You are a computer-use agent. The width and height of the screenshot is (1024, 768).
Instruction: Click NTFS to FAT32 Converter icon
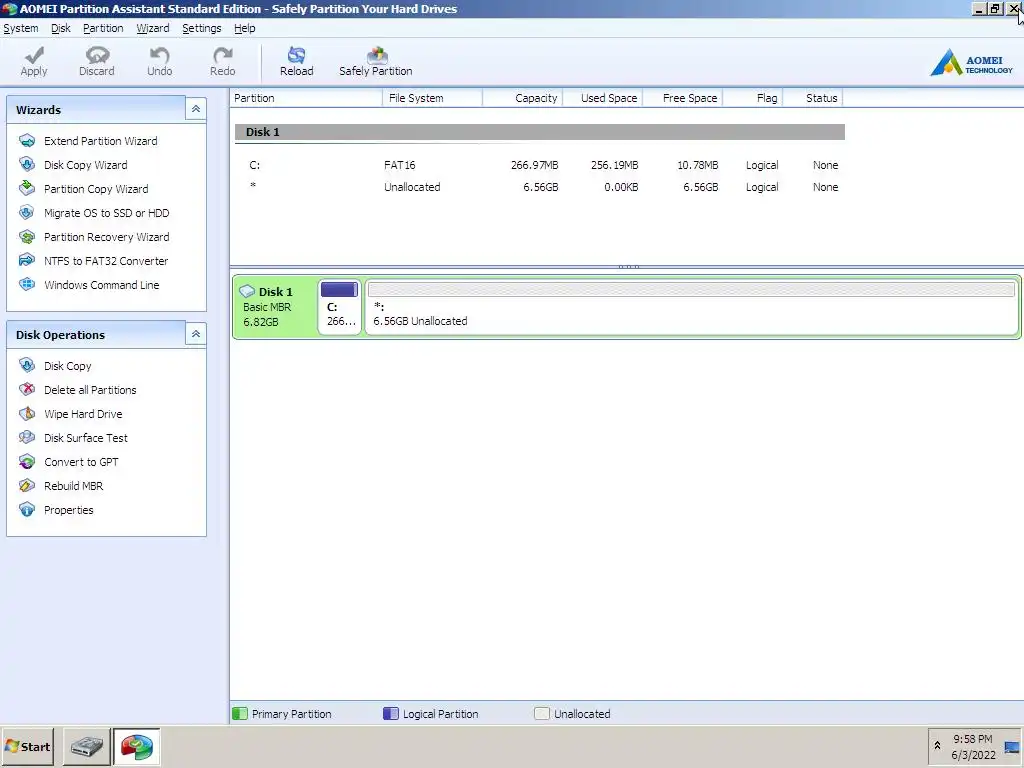coord(27,260)
